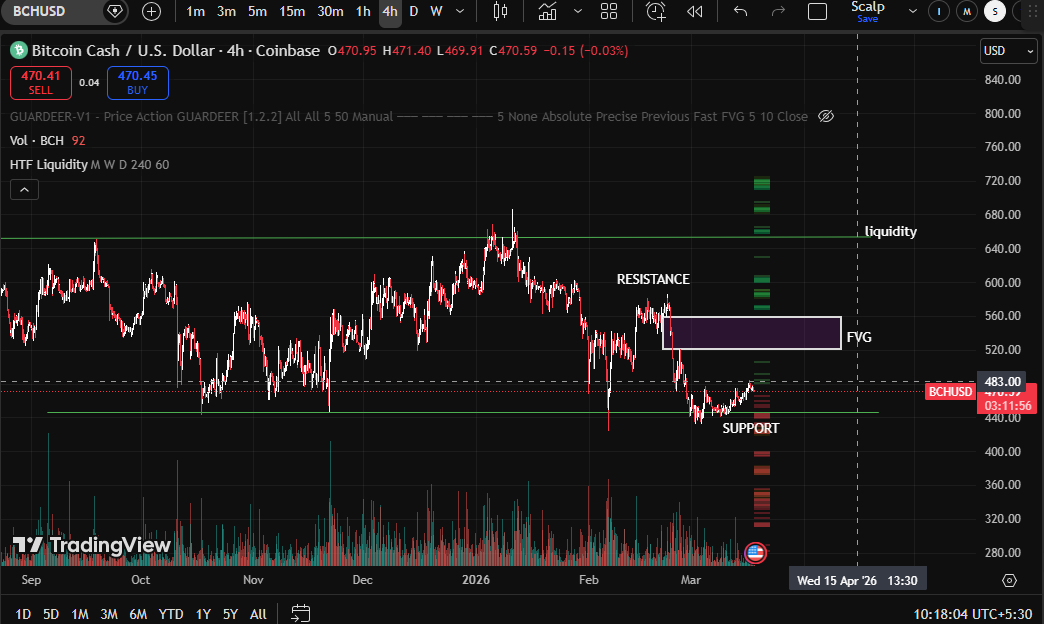Collapse the chart legend arrow
The height and width of the screenshot is (624, 1044).
click(x=23, y=189)
